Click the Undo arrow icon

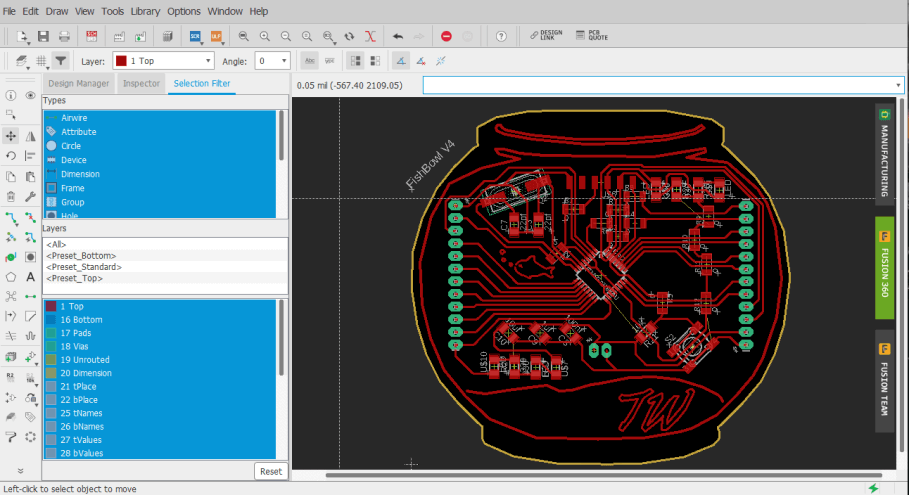click(x=398, y=36)
